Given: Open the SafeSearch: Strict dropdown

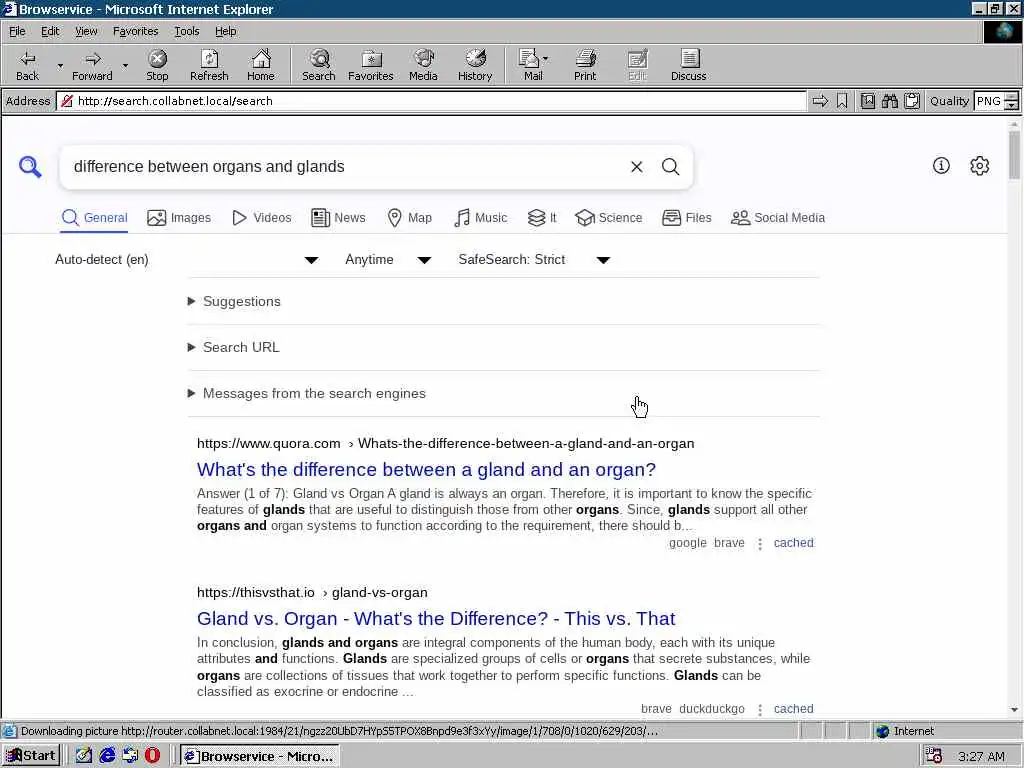Looking at the screenshot, I should pos(534,260).
